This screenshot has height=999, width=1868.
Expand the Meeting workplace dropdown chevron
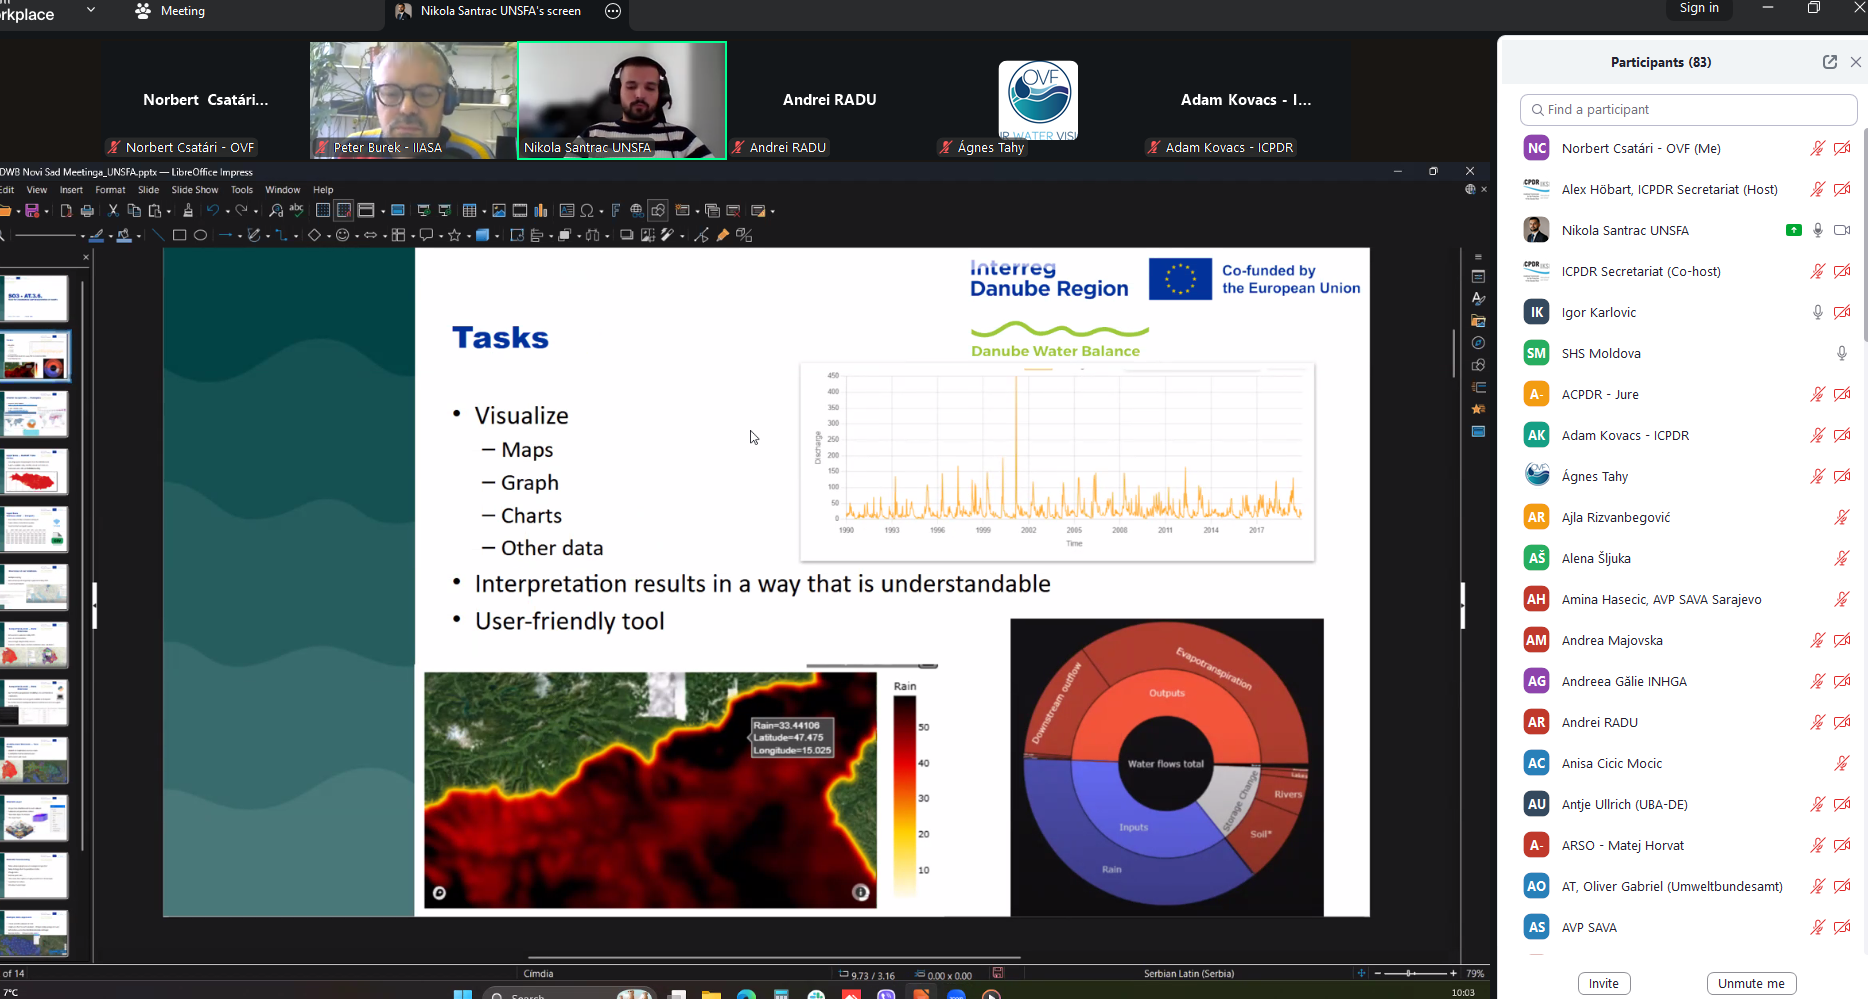[91, 10]
